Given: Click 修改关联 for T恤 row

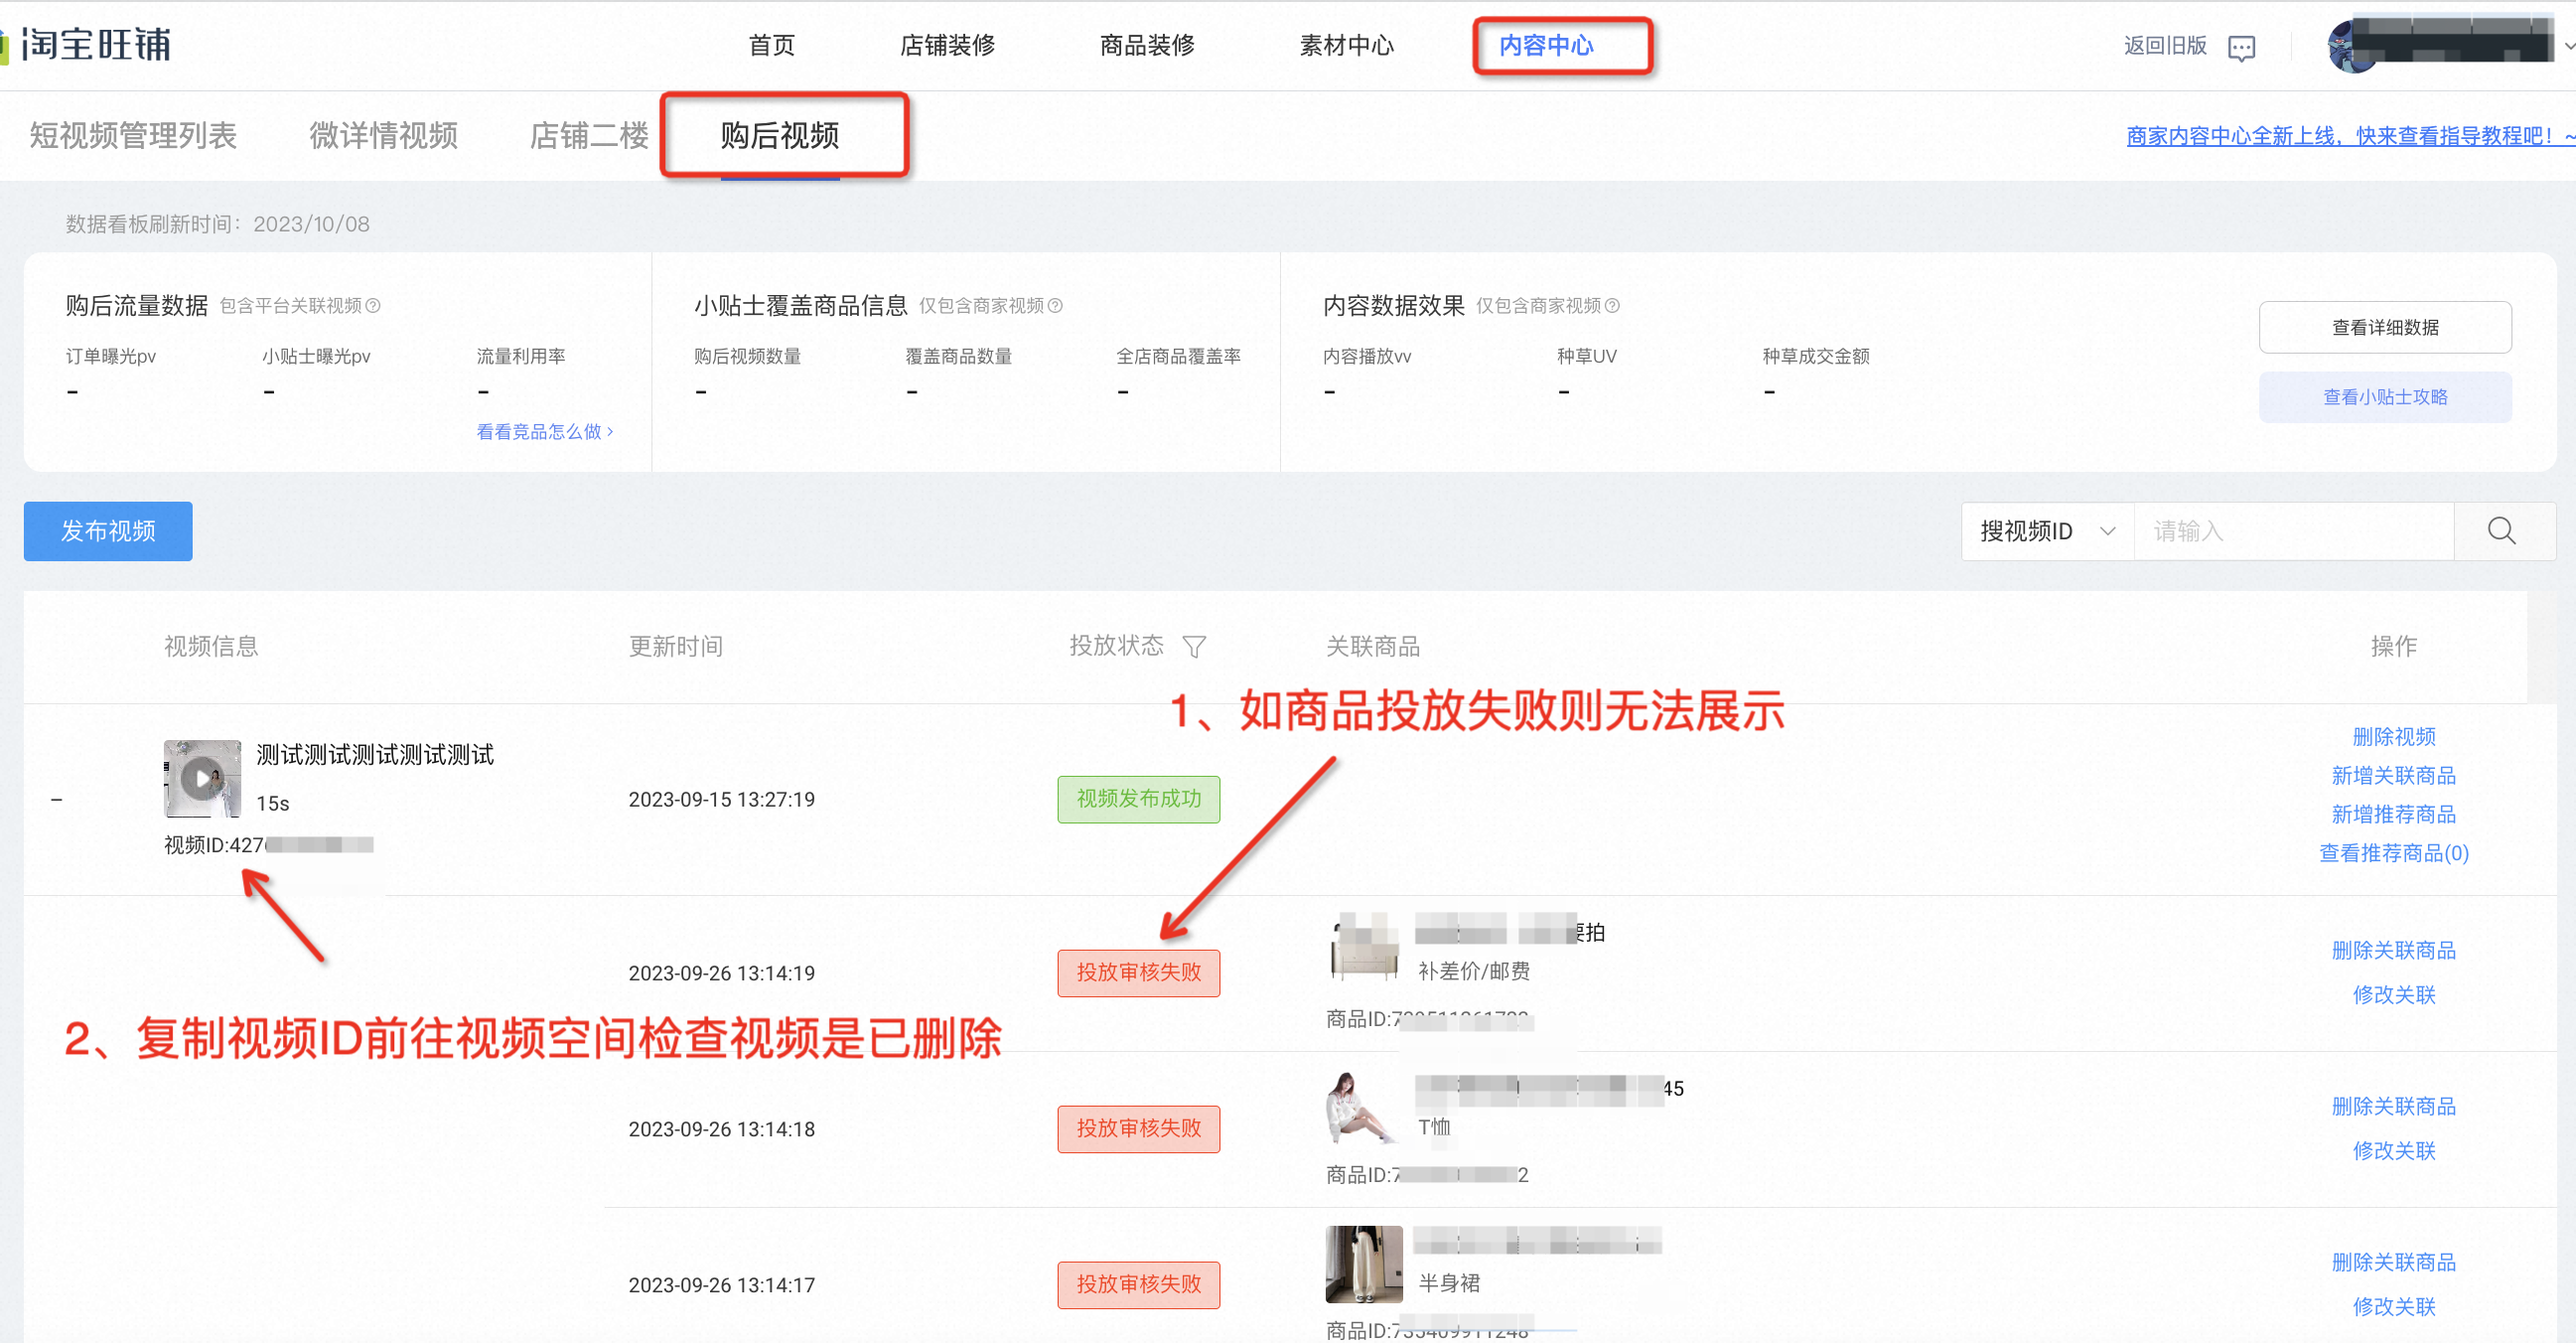Looking at the screenshot, I should coord(2394,1151).
